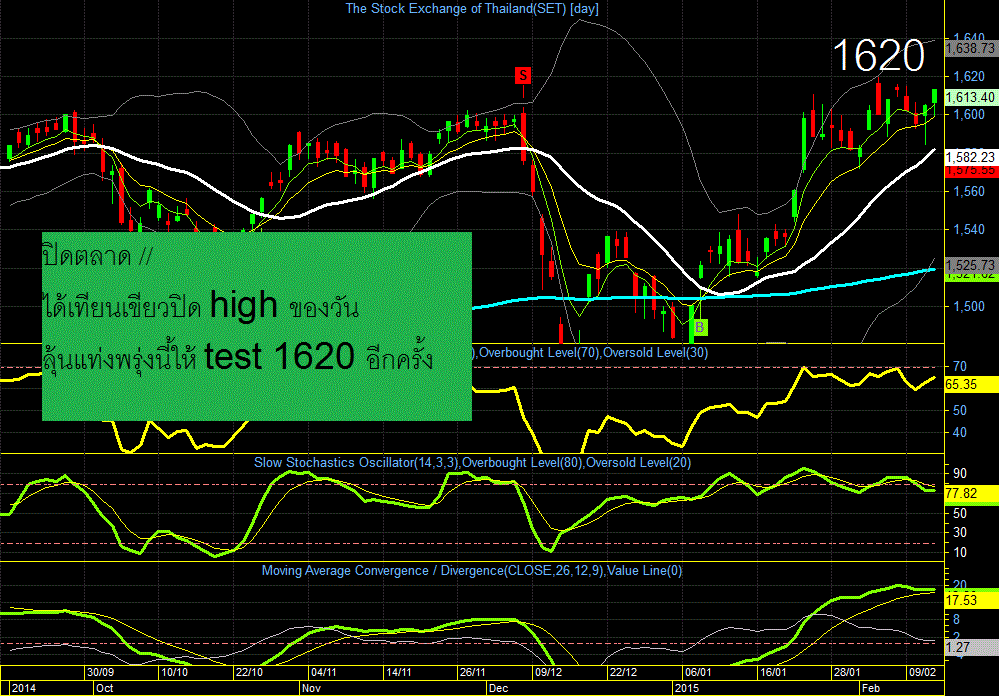Select the 1,638.73 upper band price tag
Viewport: 999px width, 696px height.
[970, 48]
